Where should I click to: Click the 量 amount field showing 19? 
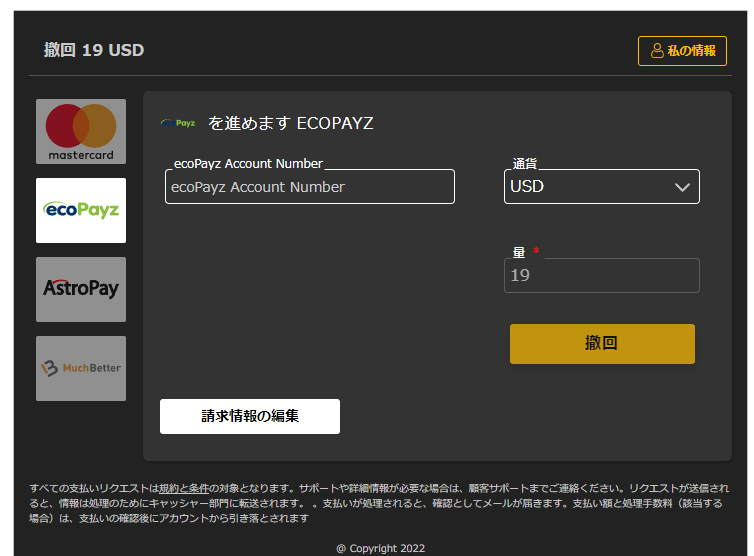click(x=602, y=276)
